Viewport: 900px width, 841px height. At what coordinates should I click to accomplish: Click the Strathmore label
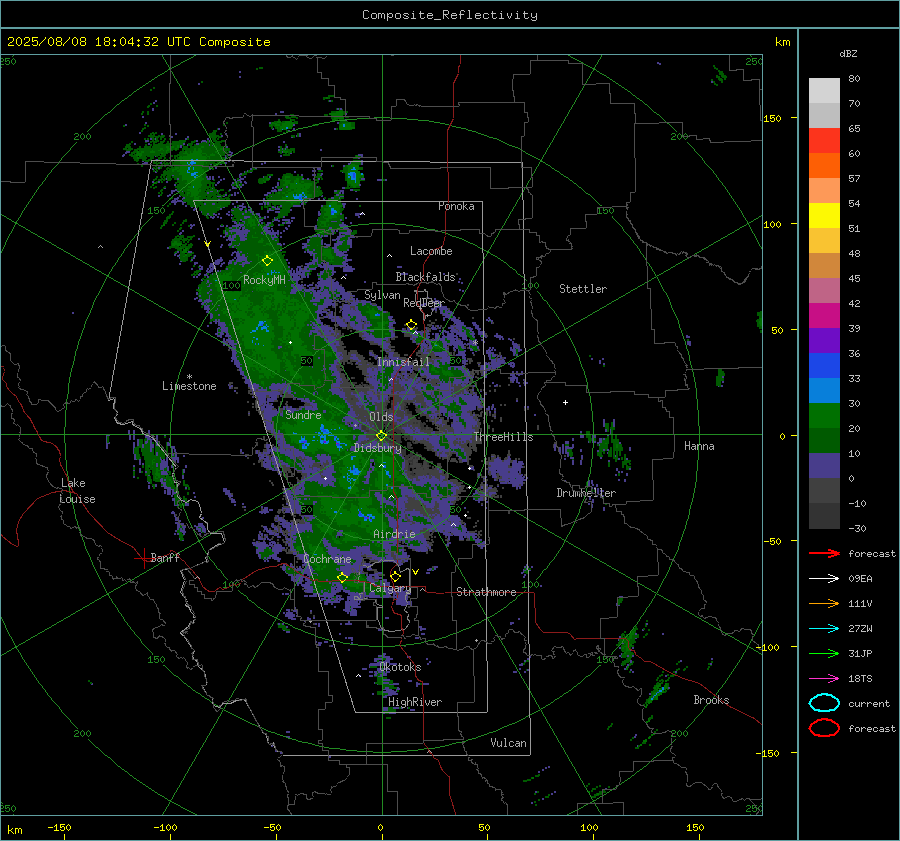tap(486, 592)
